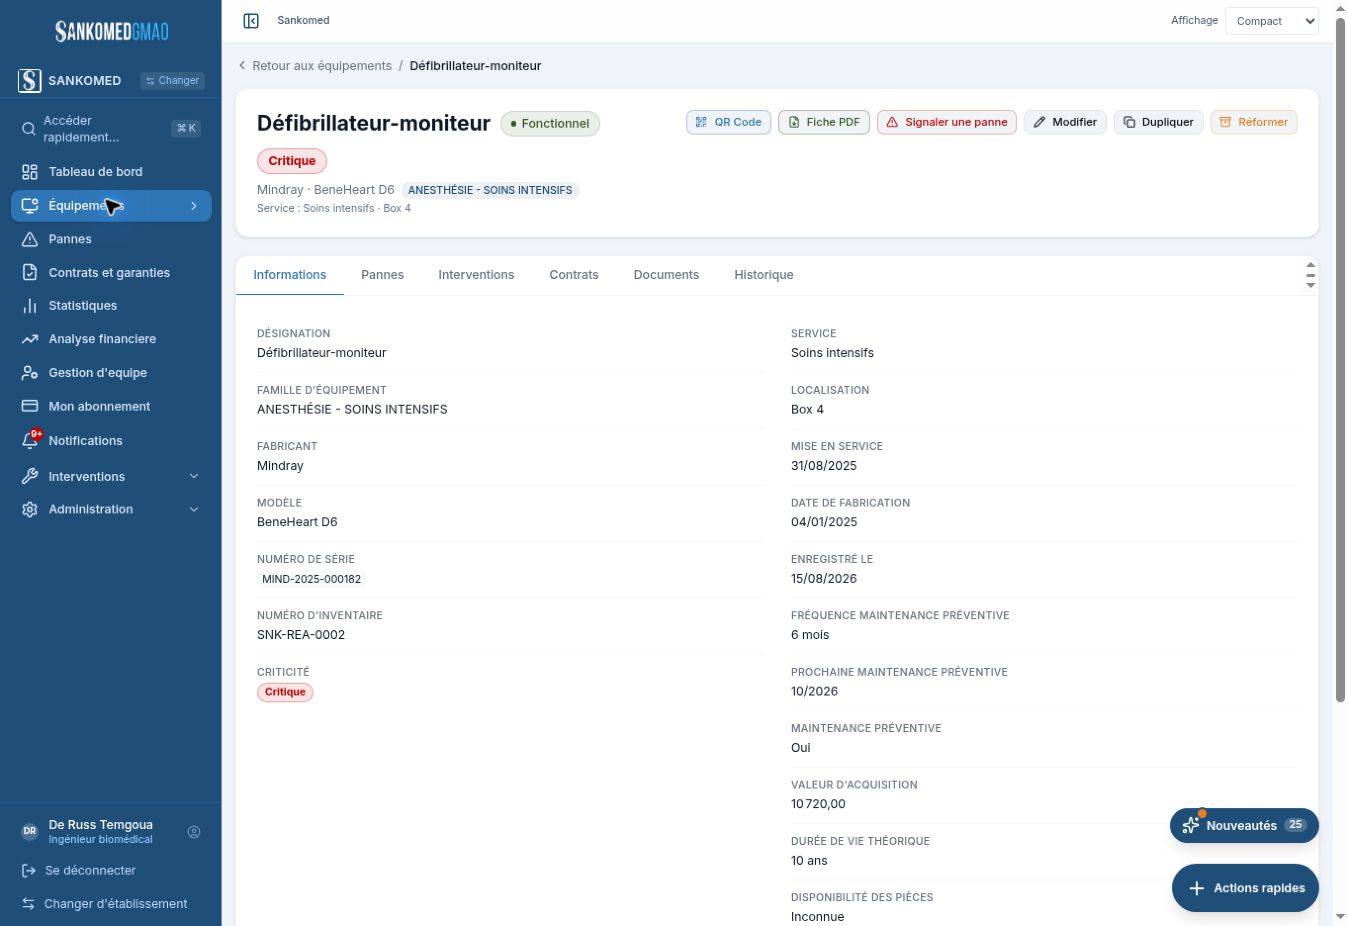Click the Statistiques bar chart icon
1348x926 pixels.
pos(30,306)
